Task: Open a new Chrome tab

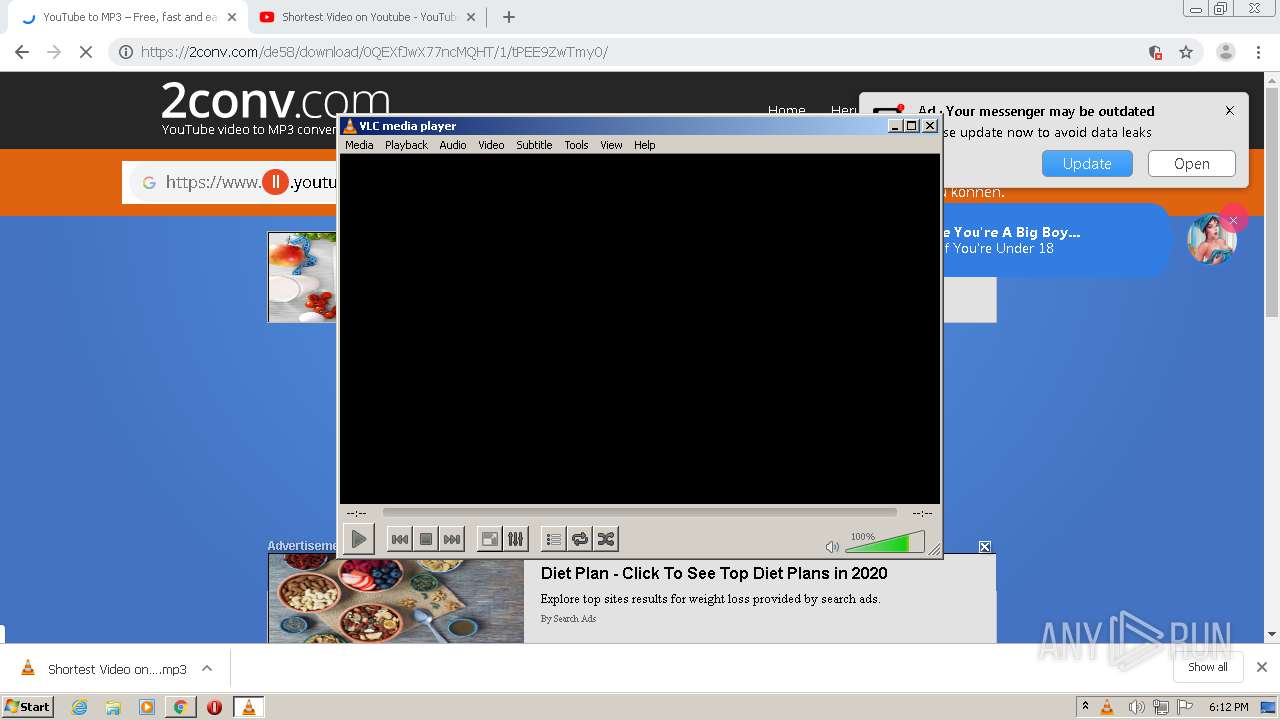Action: point(509,17)
